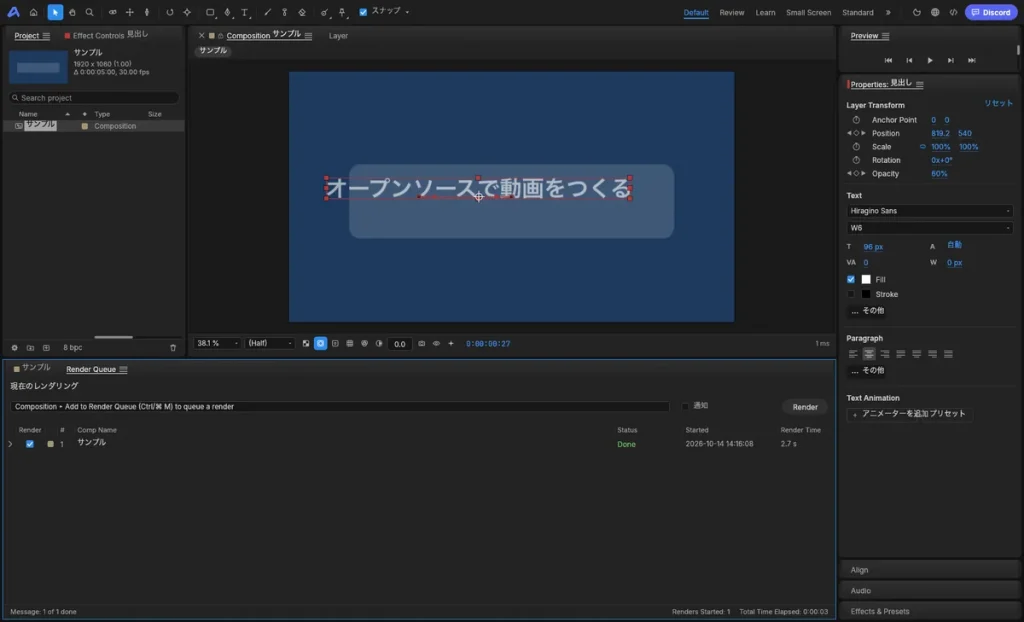Switch to the Review workspace

(731, 12)
